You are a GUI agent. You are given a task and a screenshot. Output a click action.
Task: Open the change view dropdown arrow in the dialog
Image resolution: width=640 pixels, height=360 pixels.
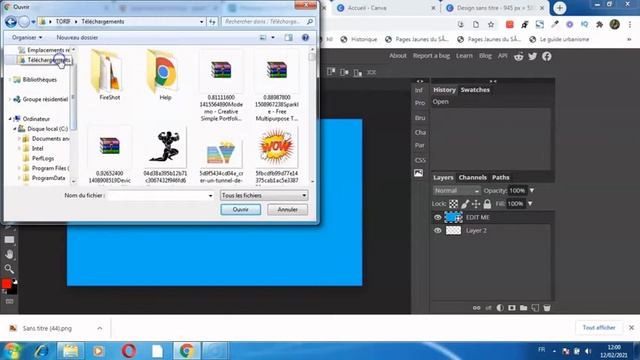click(x=273, y=38)
